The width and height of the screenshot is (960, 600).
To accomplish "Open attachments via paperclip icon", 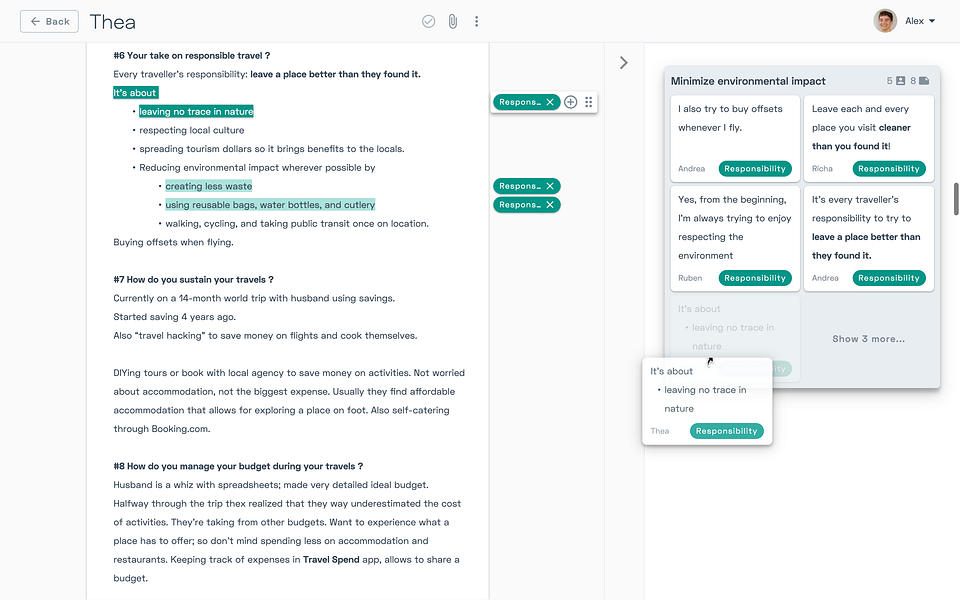I will [x=452, y=21].
